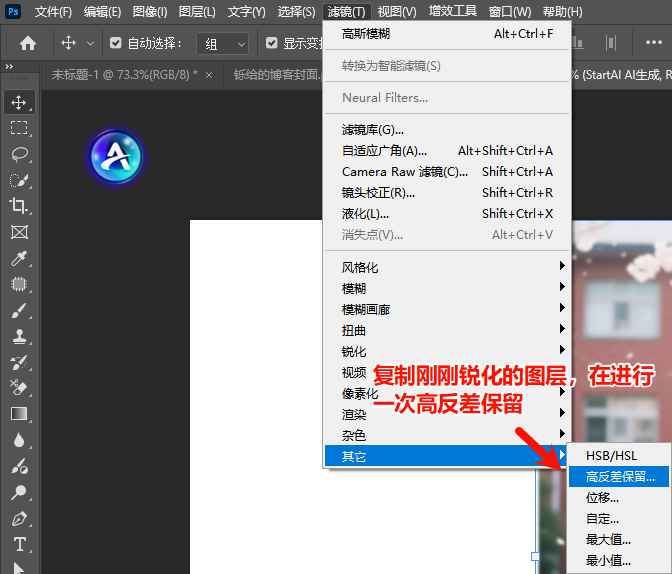672x574 pixels.
Task: Select the Rectangular Marquee tool
Action: pos(19,128)
